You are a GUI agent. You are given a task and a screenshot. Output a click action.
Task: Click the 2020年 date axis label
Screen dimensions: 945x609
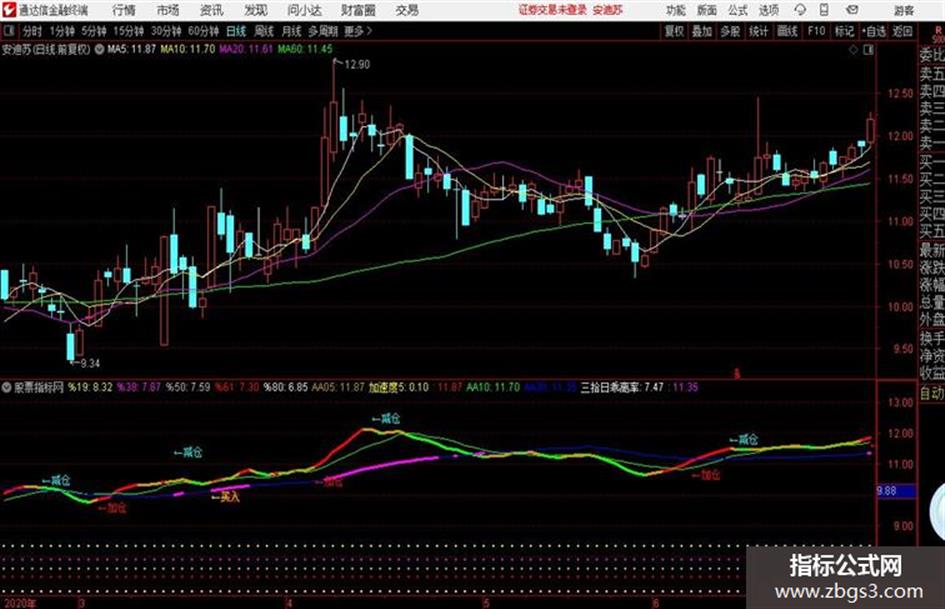tap(20, 604)
